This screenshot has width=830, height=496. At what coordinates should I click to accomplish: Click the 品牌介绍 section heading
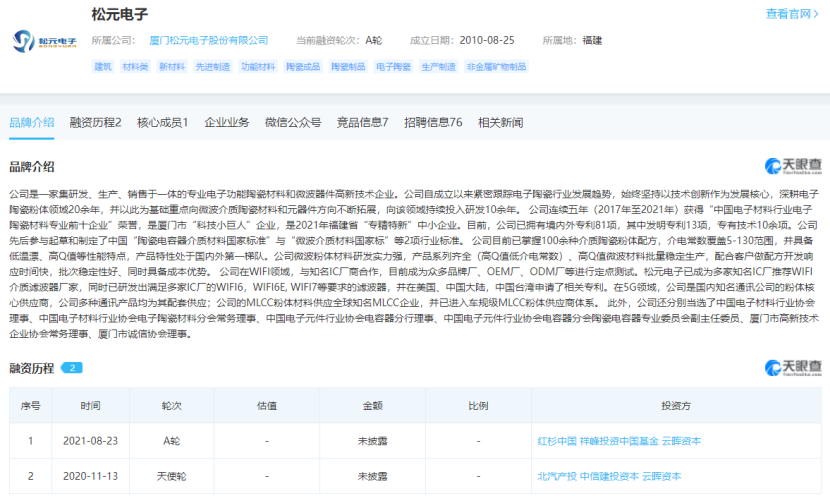pos(32,167)
